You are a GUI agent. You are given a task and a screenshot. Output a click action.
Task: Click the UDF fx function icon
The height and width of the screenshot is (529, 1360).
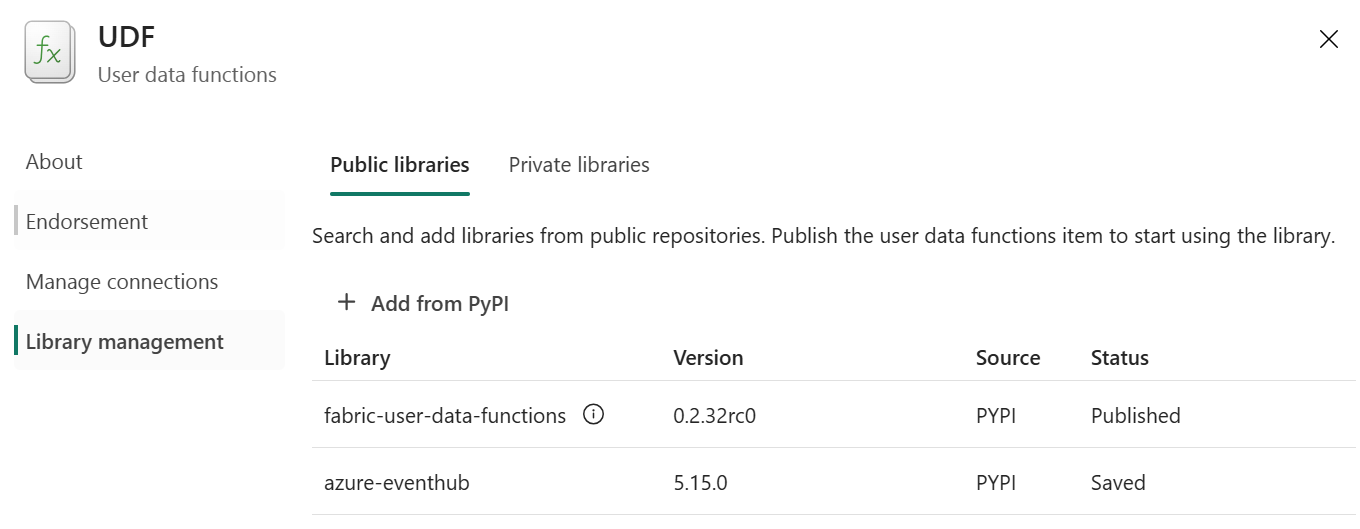(x=49, y=53)
